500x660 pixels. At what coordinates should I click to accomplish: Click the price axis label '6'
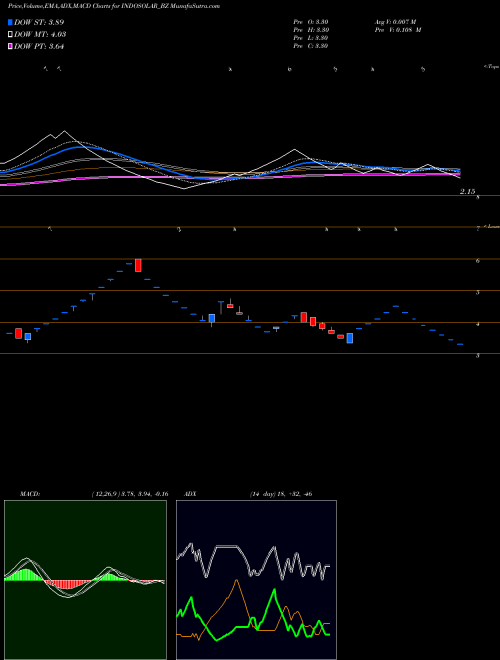(478, 261)
